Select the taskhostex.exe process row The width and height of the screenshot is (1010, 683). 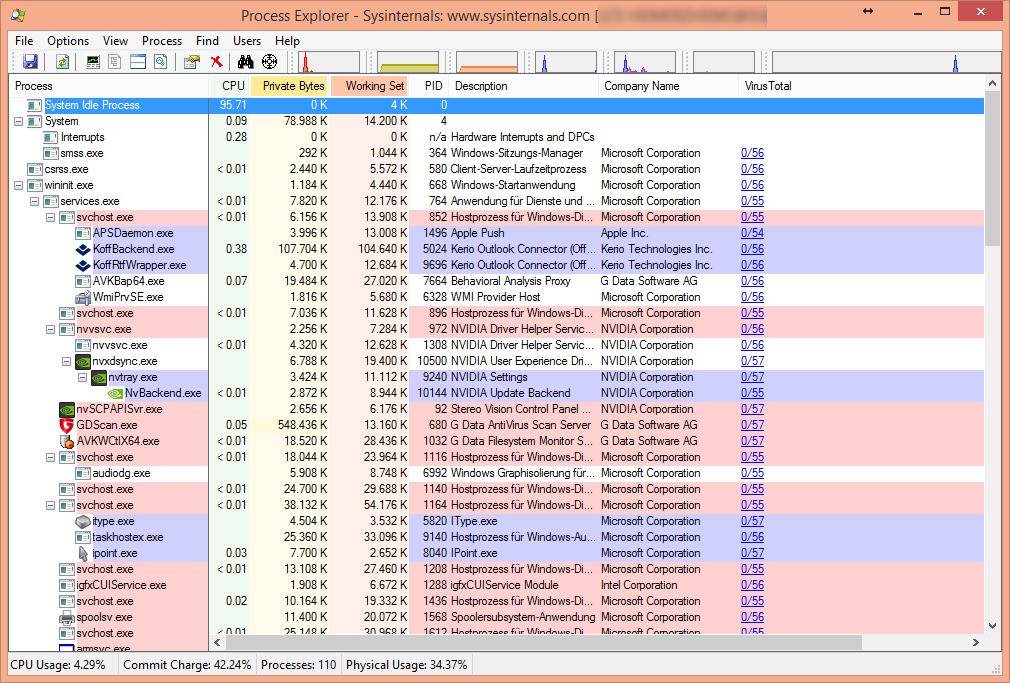pyautogui.click(x=497, y=537)
